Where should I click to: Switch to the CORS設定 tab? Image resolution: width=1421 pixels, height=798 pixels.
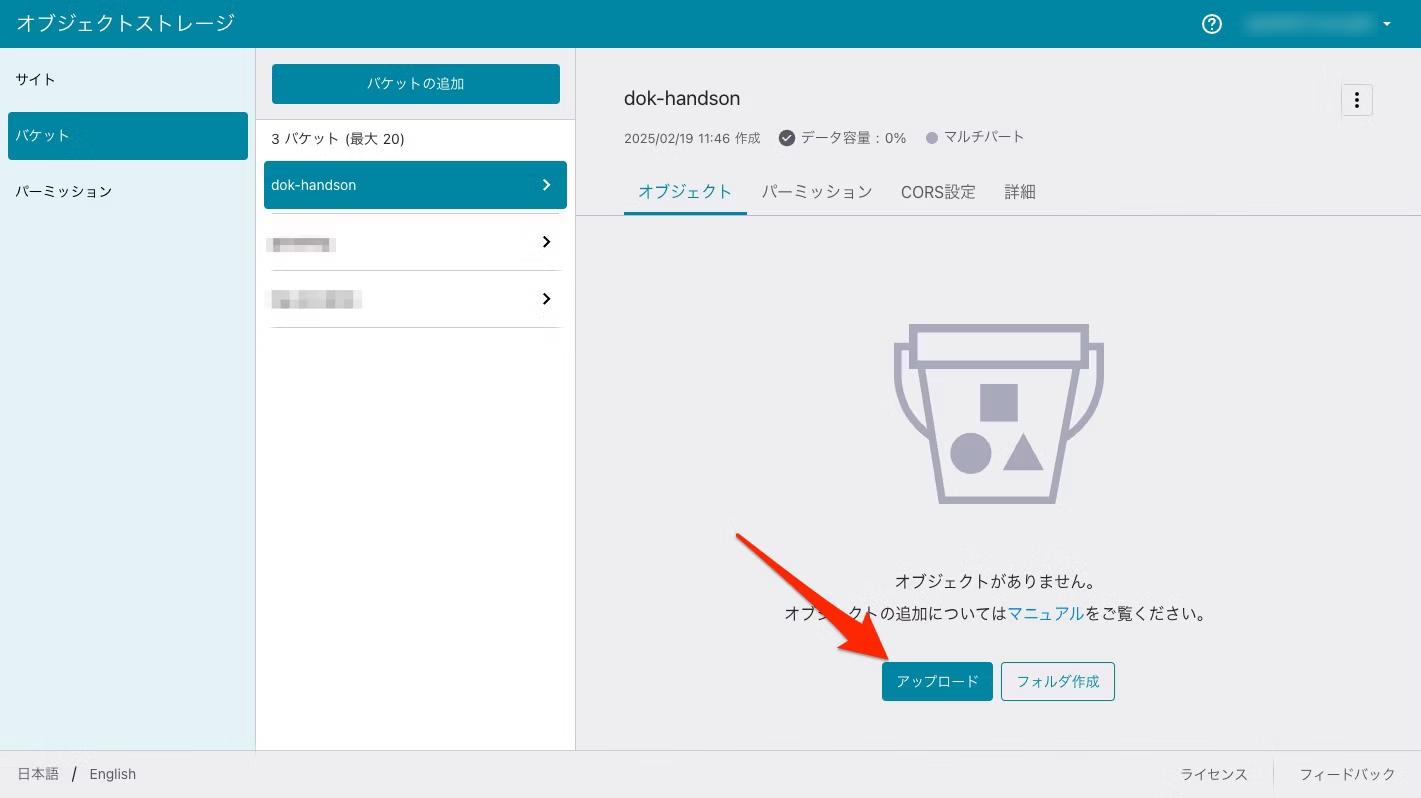tap(937, 192)
